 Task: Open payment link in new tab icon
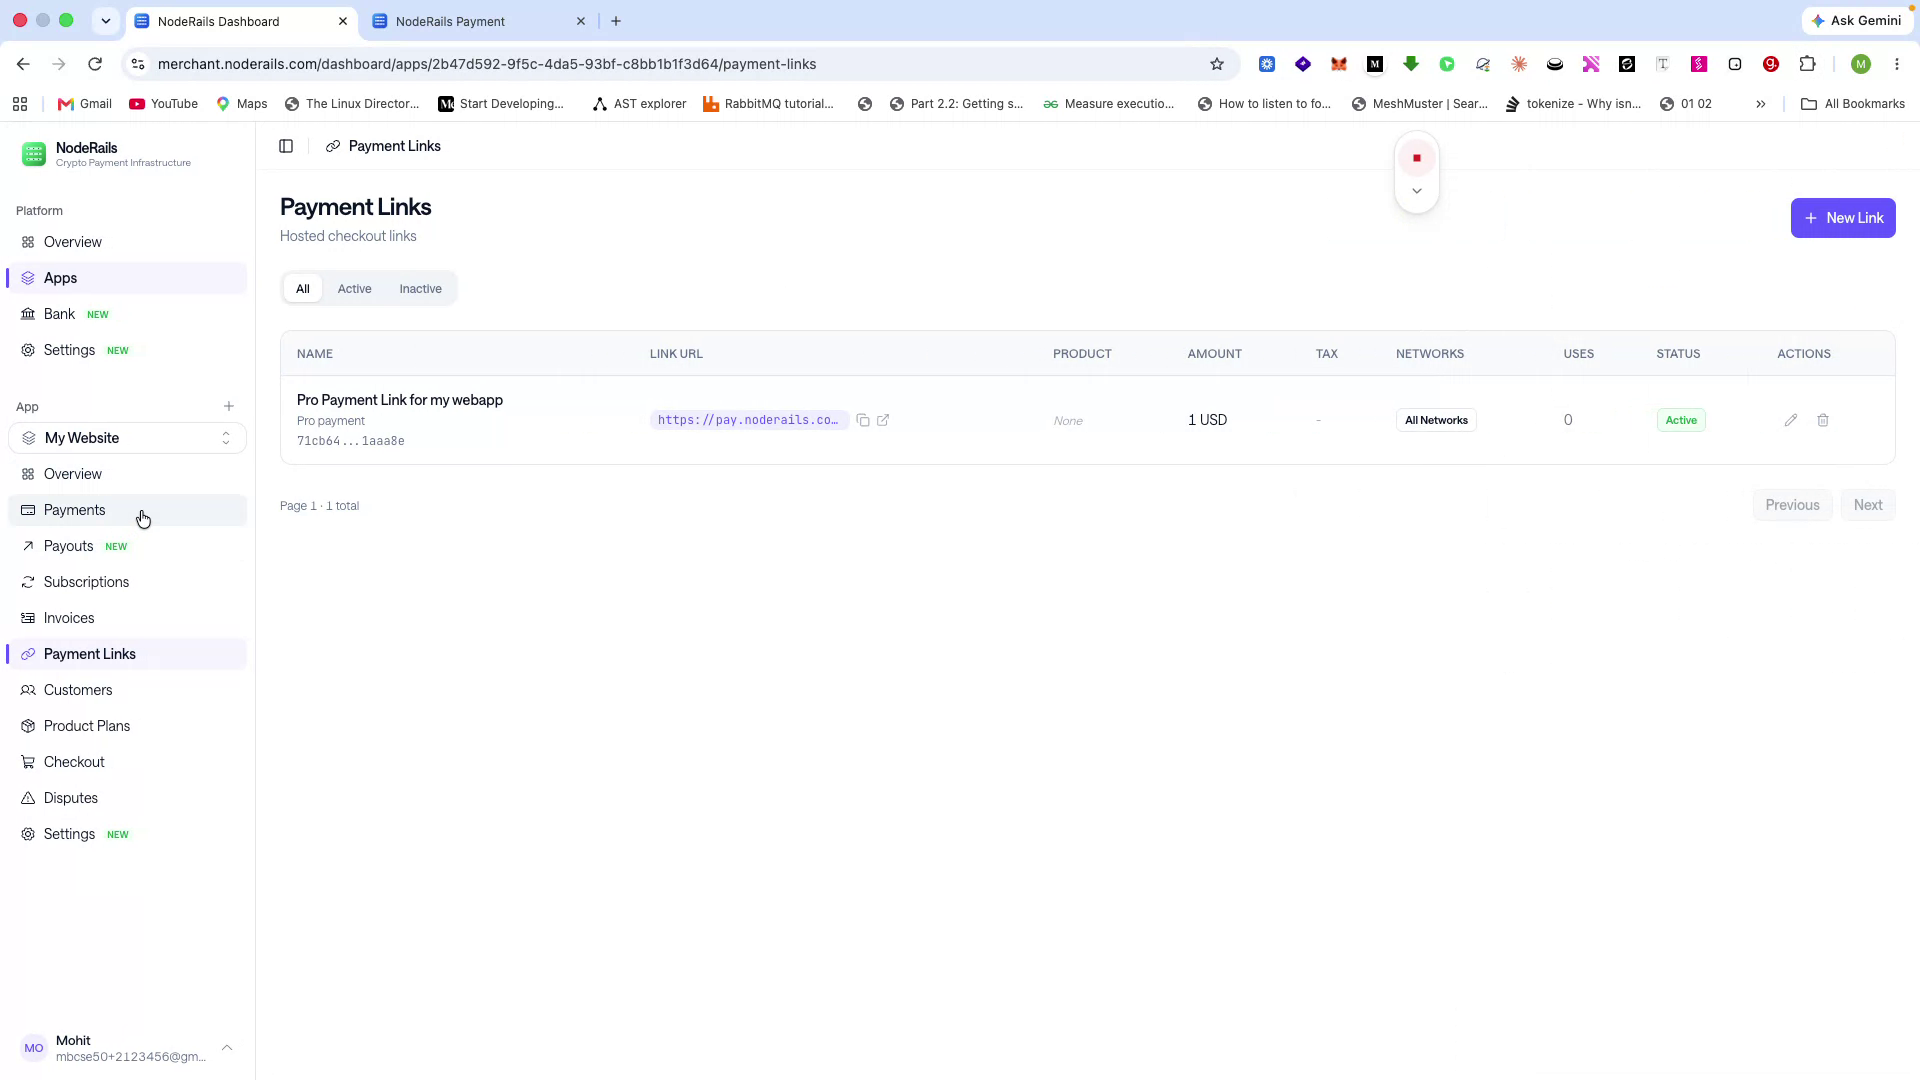883,421
